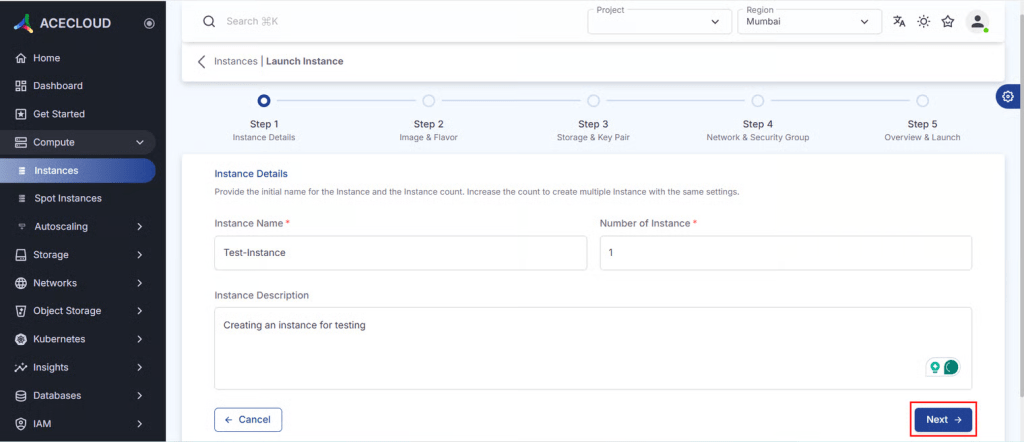The width and height of the screenshot is (1024, 442).
Task: Click the green Grammarly icon in description
Action: [x=951, y=367]
